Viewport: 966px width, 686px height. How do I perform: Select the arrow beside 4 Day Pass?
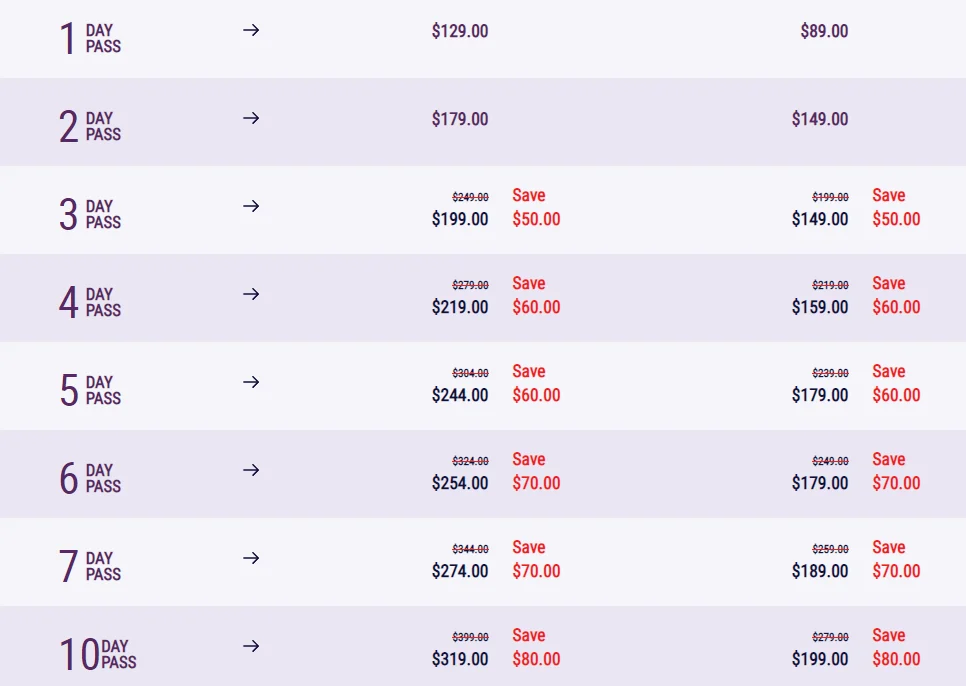tap(251, 294)
